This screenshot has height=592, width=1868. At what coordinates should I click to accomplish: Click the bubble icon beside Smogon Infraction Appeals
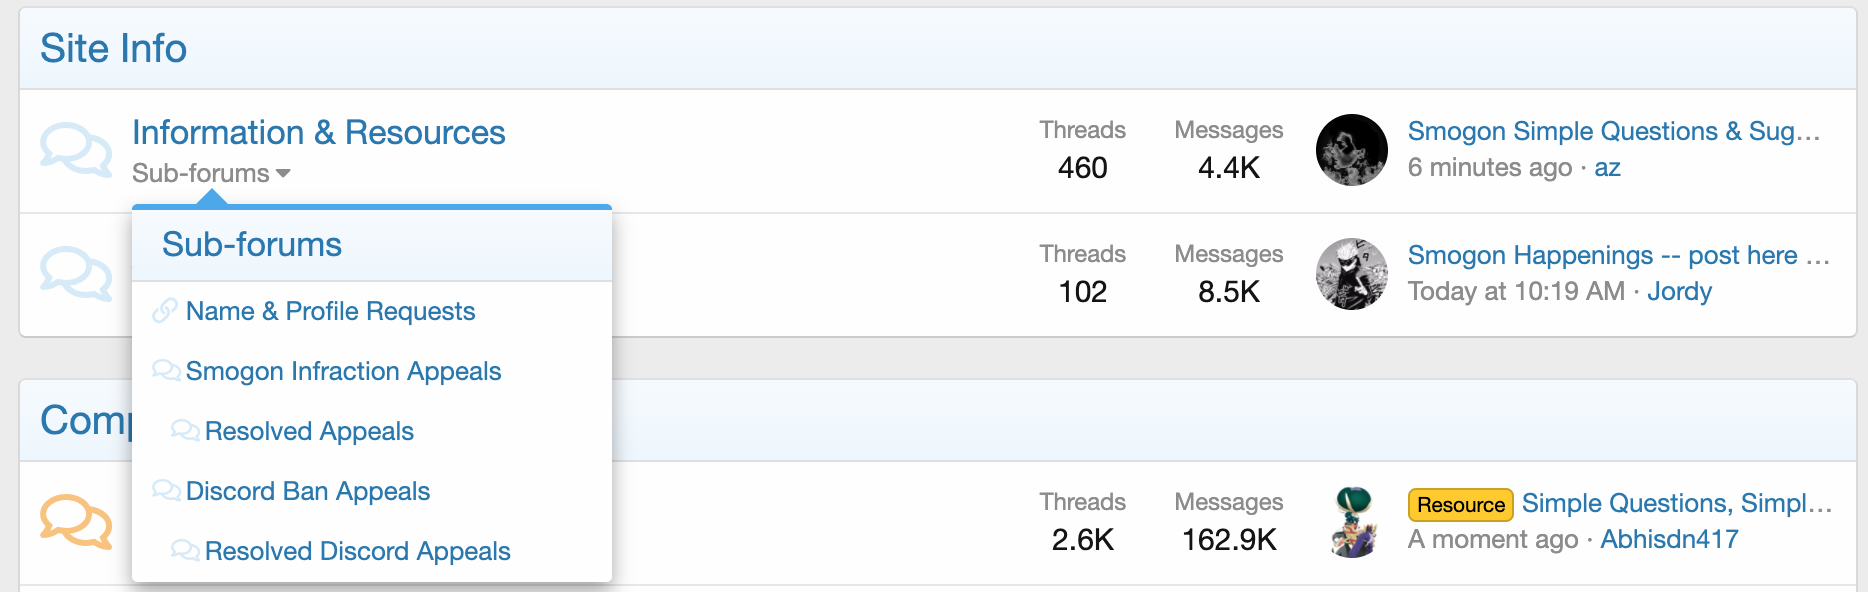(x=166, y=371)
